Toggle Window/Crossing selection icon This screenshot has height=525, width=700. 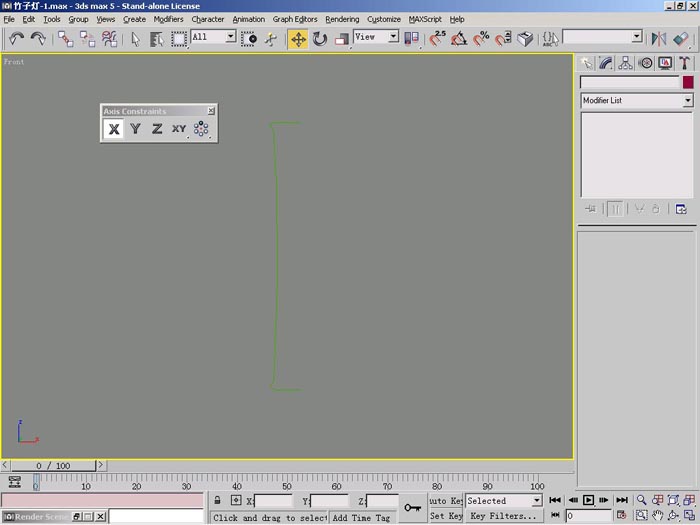click(x=249, y=39)
